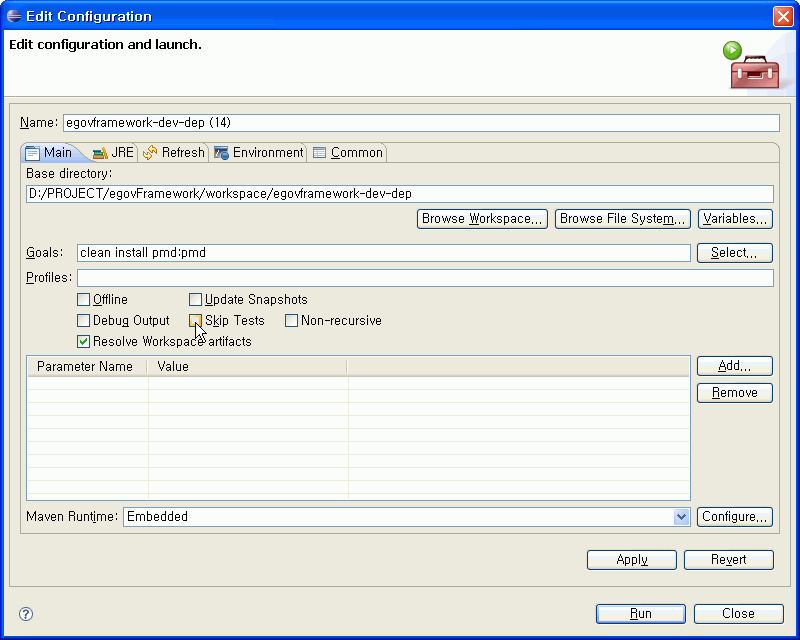Click the help question mark icon
800x640 pixels.
click(x=27, y=614)
